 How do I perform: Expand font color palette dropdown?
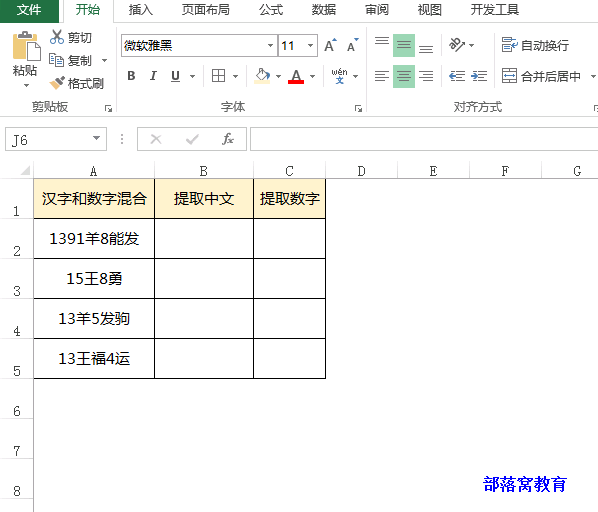coord(312,76)
